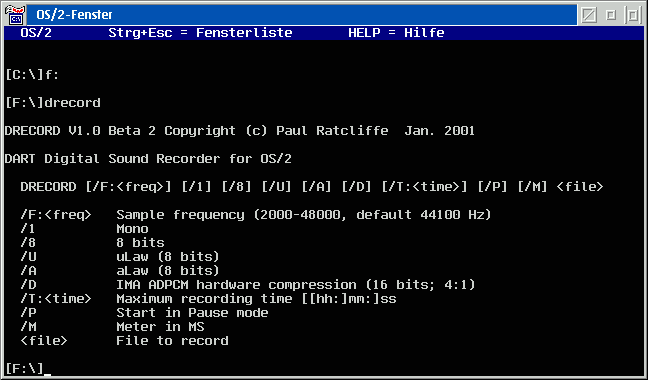
Task: Click the DRECORD usage syntax line
Action: (312, 187)
